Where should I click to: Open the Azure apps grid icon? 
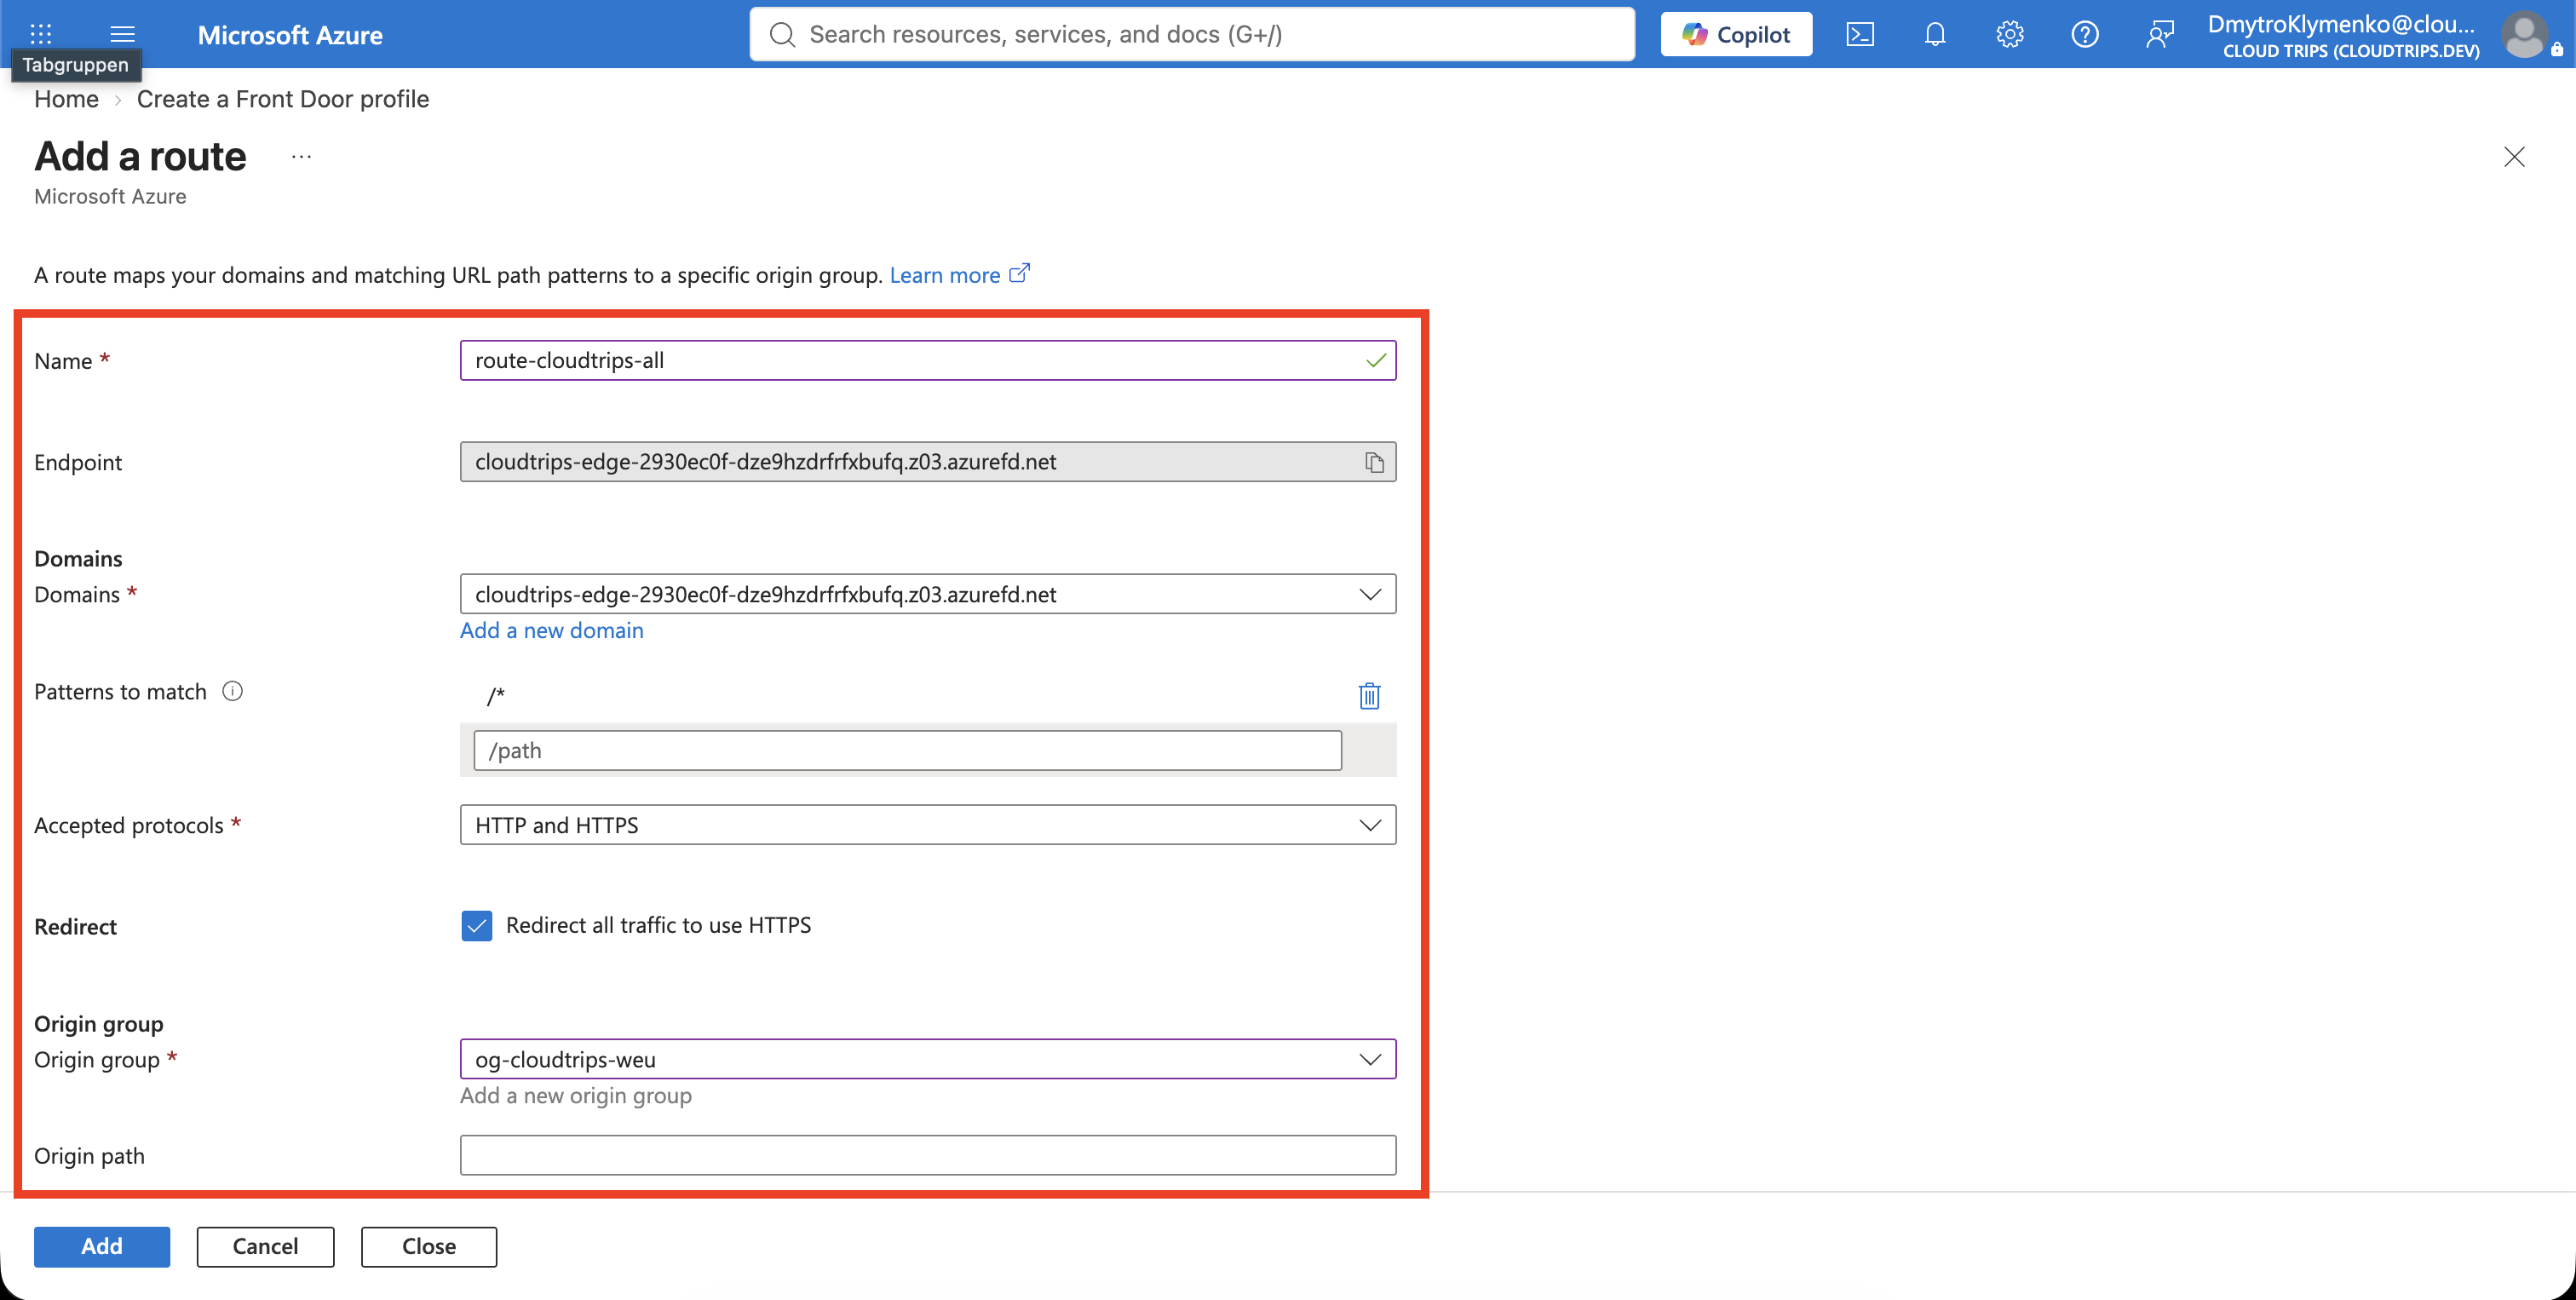pos(41,34)
